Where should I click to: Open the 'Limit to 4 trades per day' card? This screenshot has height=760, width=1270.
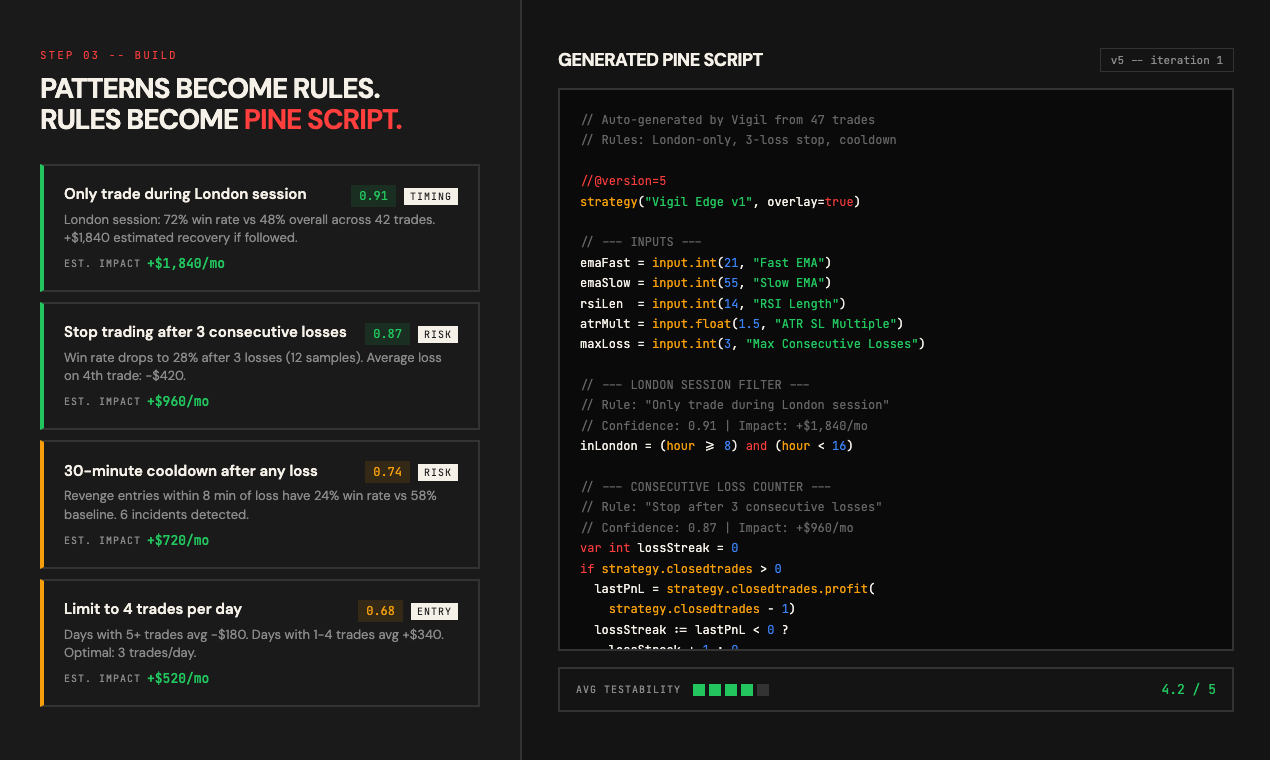260,643
